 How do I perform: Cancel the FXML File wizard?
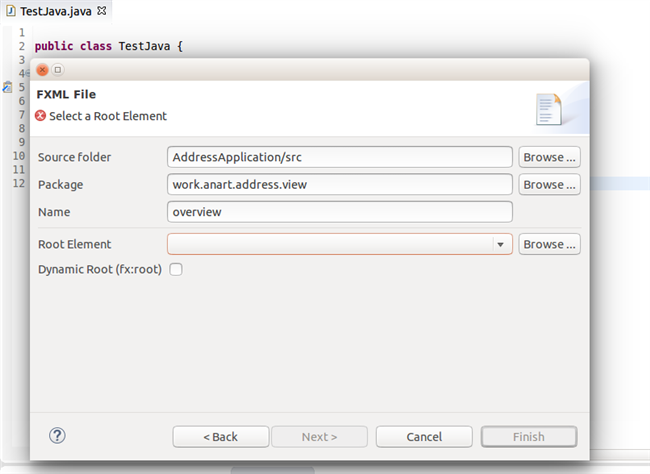pyautogui.click(x=424, y=437)
